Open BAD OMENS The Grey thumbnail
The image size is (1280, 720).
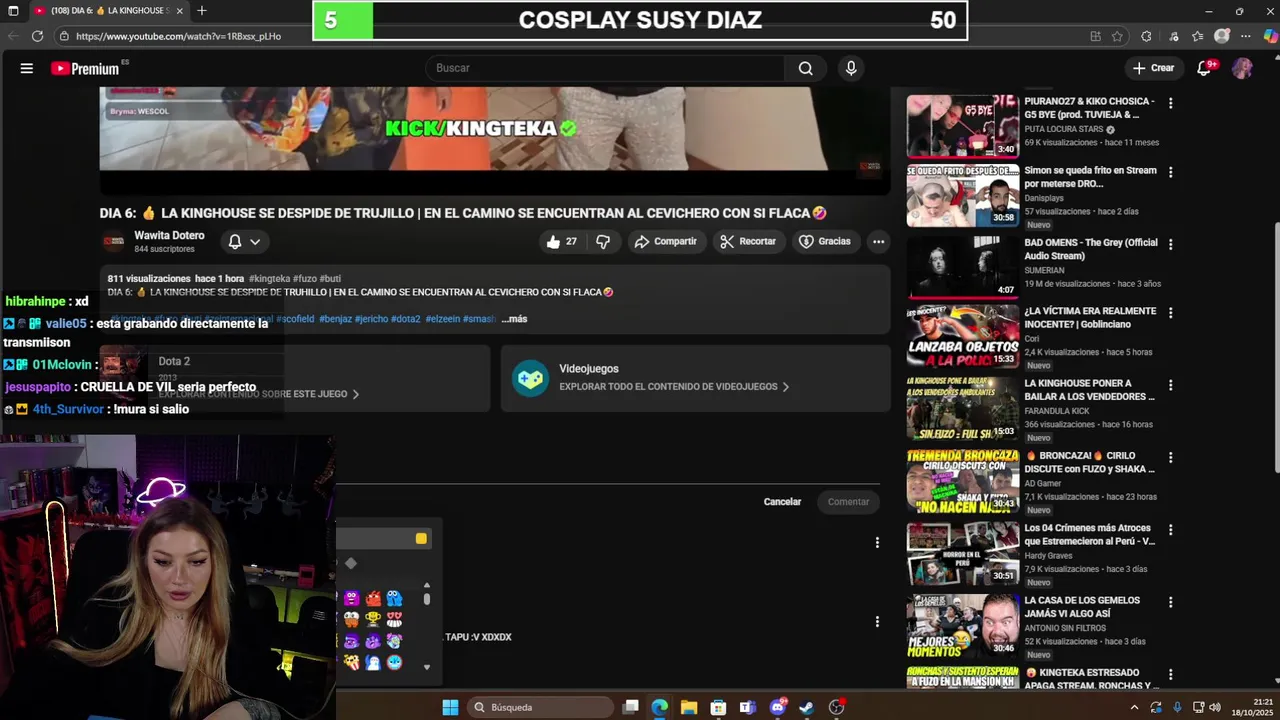tap(962, 267)
